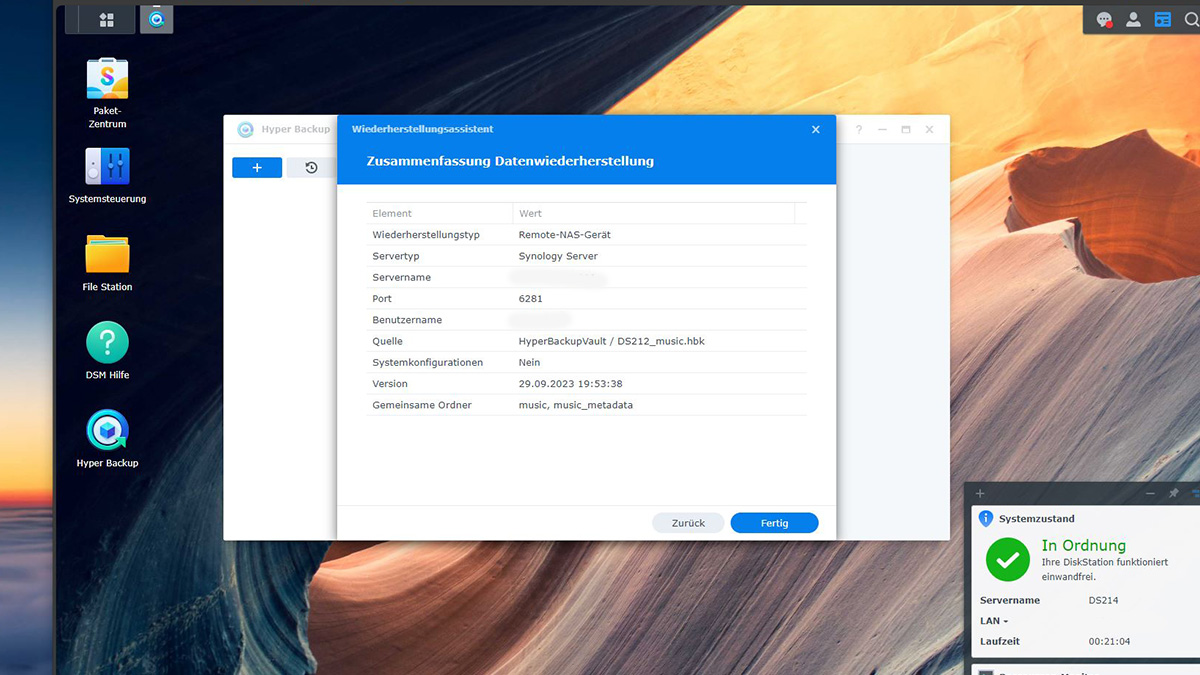This screenshot has width=1200, height=675.
Task: Click the Systemzustand info icon
Action: pos(986,519)
